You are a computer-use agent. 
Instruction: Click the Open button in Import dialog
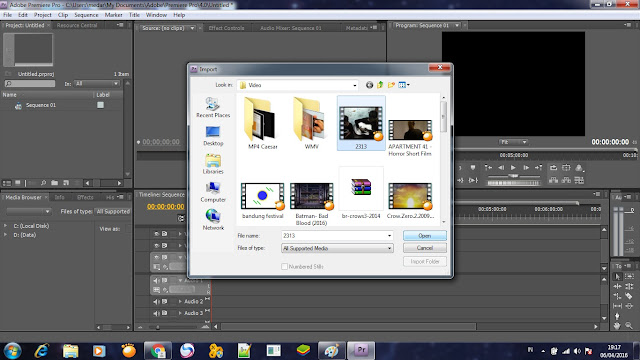pyautogui.click(x=424, y=236)
